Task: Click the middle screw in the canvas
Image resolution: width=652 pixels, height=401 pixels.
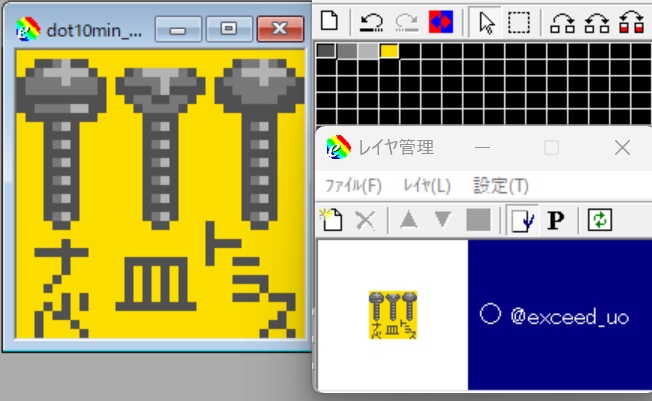Action: (x=161, y=148)
